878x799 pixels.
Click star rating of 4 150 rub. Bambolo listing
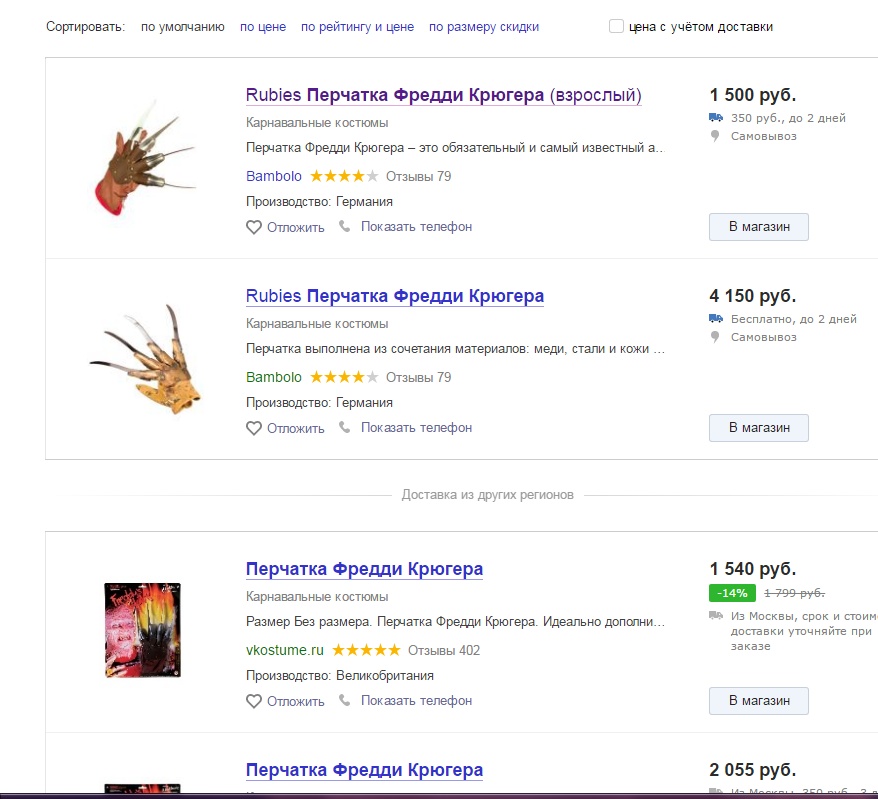tap(344, 377)
